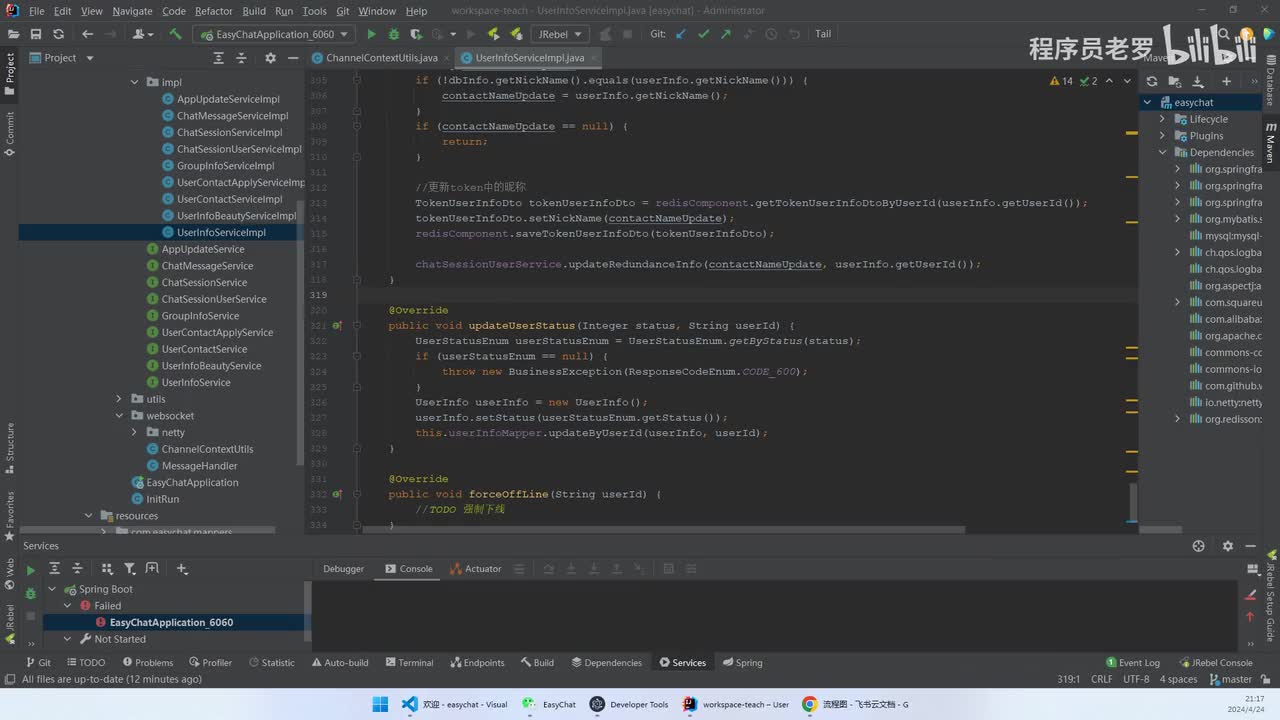Screen dimensions: 1280x720
Task: Expand the Maven Lifecycle node
Action: coord(1163,119)
